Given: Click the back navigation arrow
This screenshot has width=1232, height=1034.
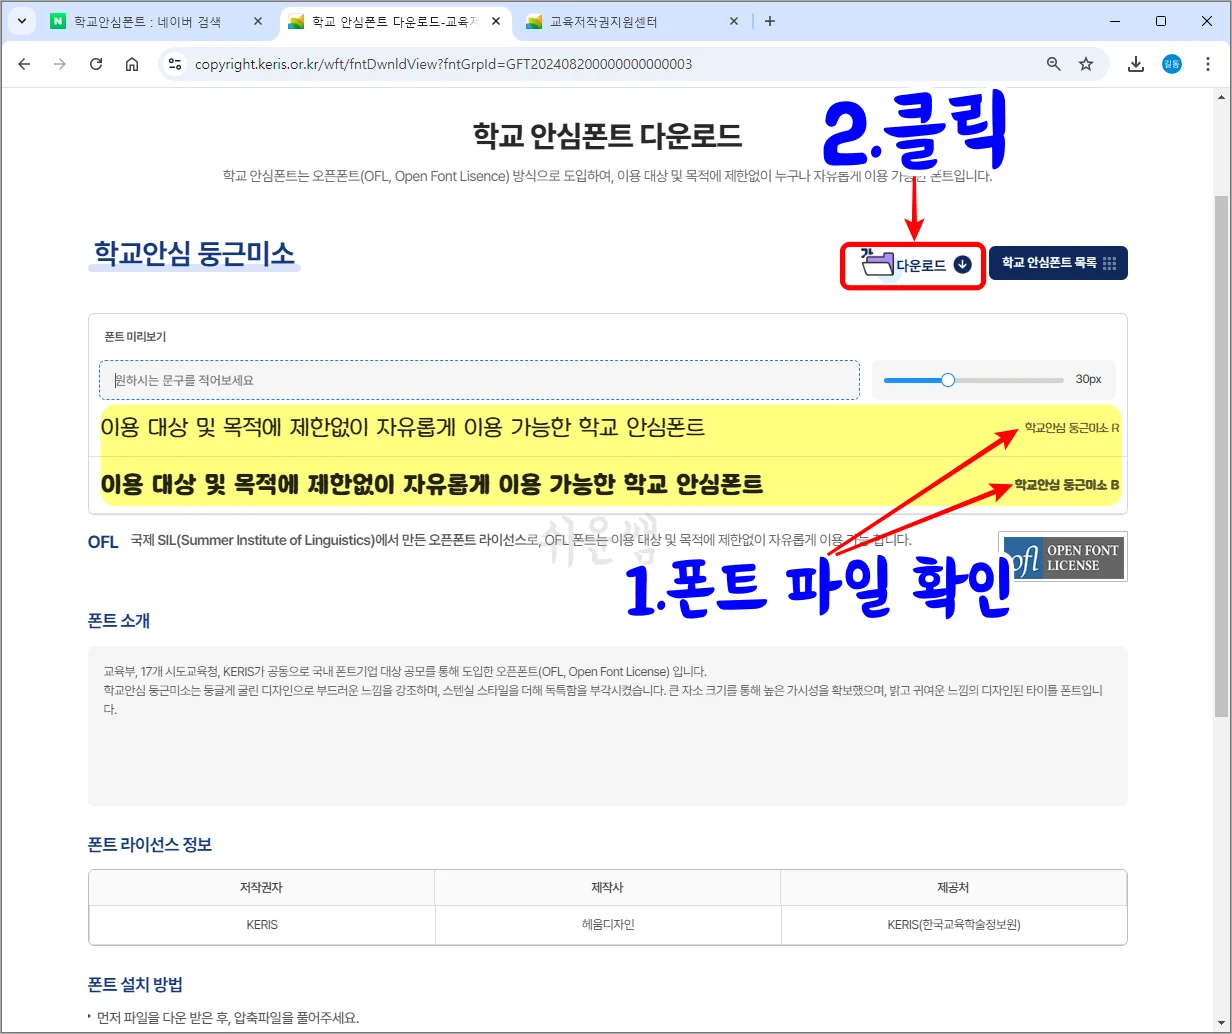Looking at the screenshot, I should 24,63.
